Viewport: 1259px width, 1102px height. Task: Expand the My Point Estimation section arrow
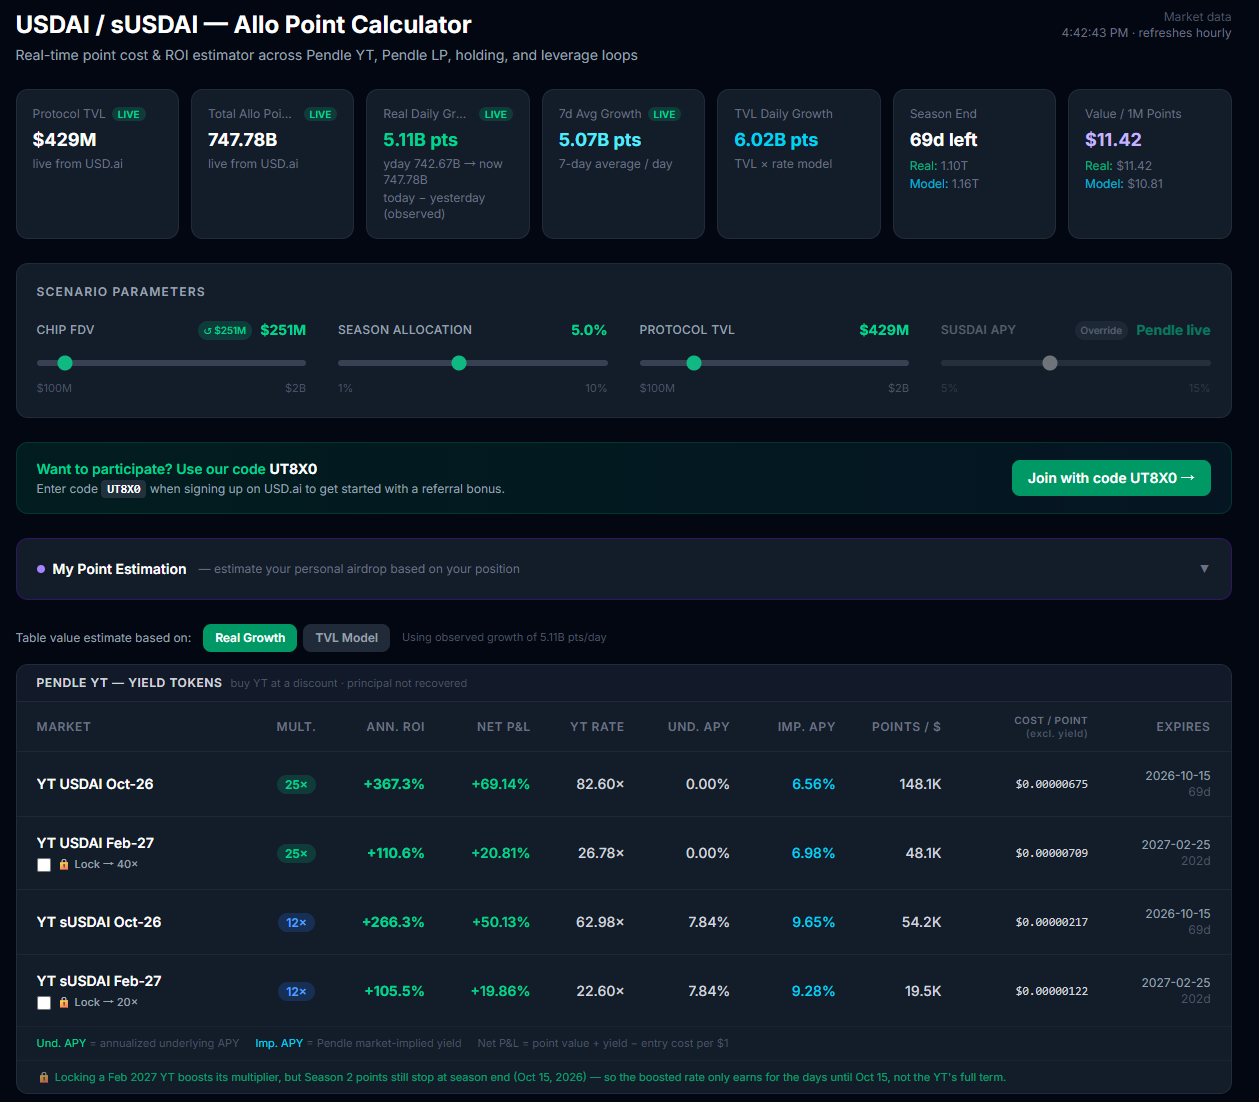1204,569
